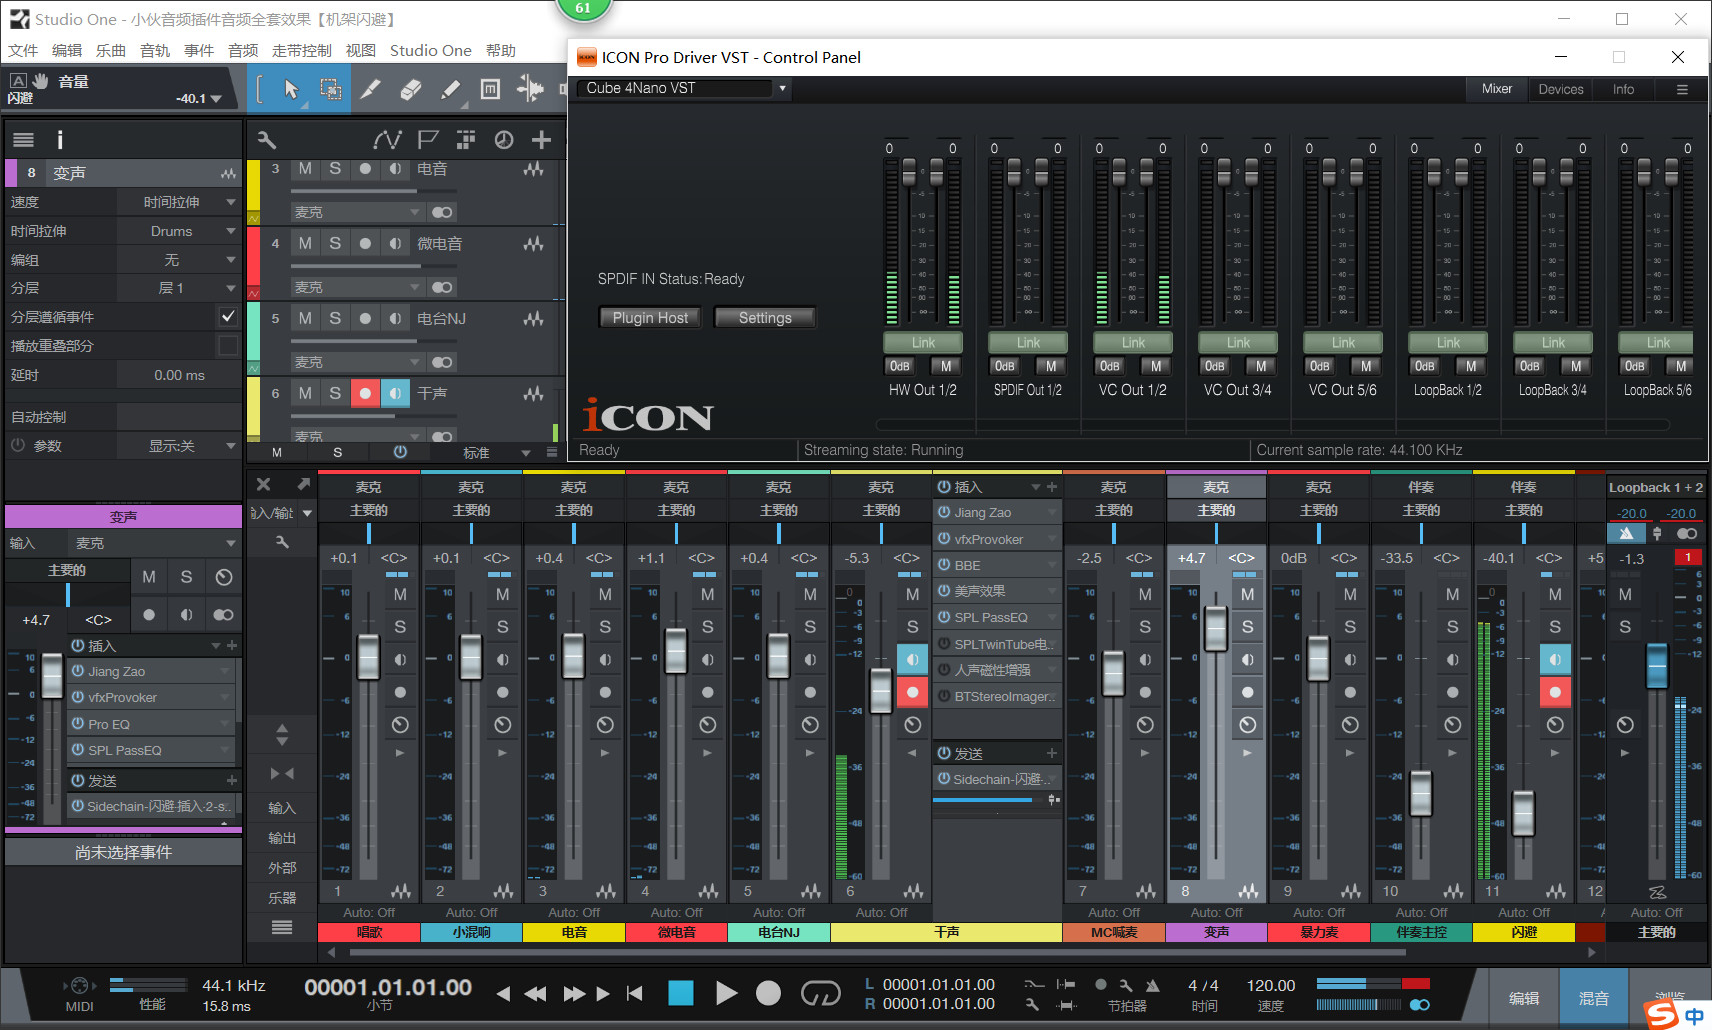This screenshot has width=1712, height=1030.
Task: Open the 走带控制 menu
Action: click(302, 50)
